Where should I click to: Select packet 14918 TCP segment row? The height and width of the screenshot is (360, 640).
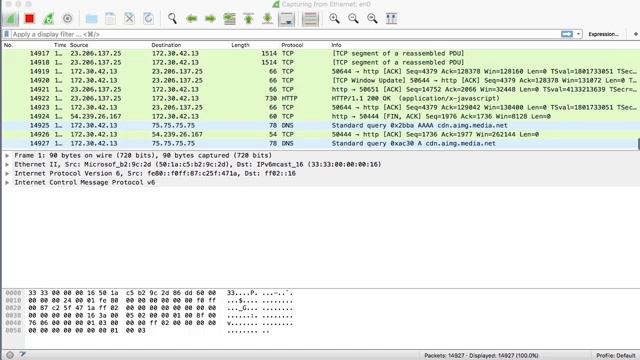[x=320, y=62]
